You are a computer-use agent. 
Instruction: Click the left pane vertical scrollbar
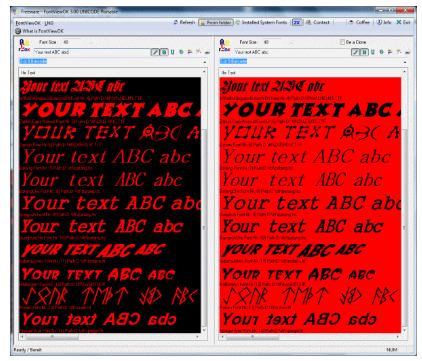(x=205, y=228)
